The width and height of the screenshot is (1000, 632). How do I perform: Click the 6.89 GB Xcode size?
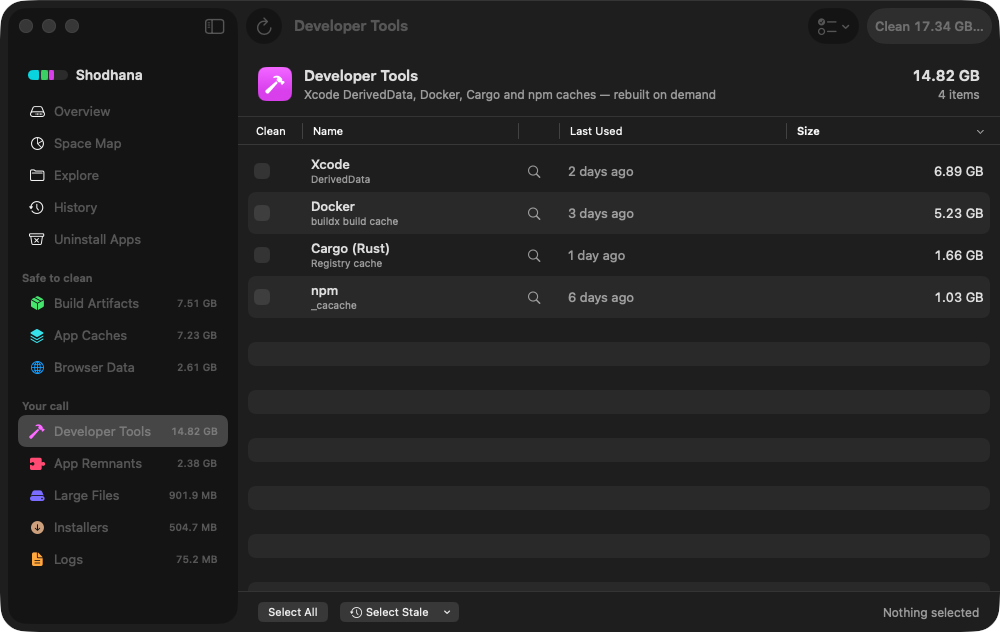[x=958, y=172]
